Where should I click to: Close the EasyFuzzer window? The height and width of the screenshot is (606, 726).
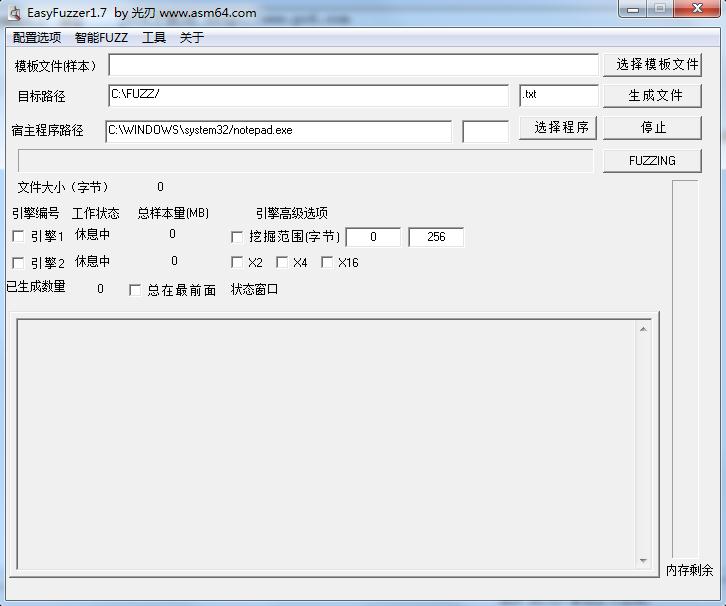(697, 9)
